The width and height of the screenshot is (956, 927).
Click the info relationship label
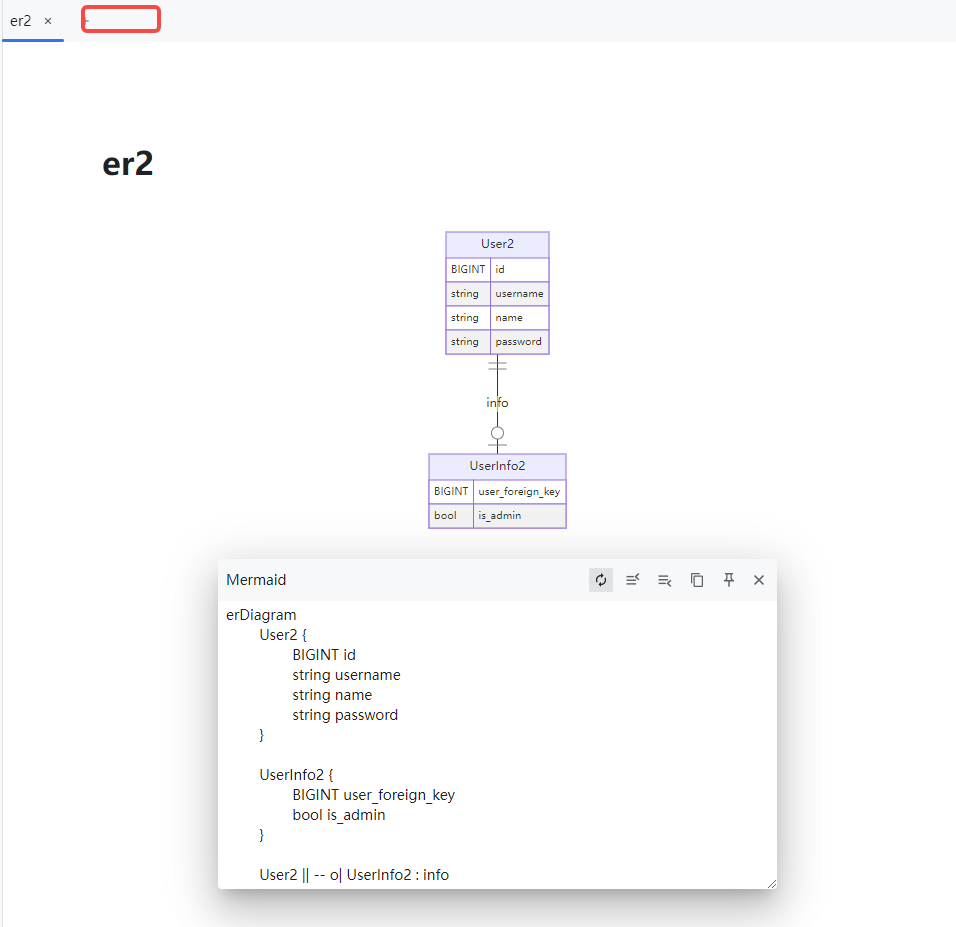tap(497, 402)
